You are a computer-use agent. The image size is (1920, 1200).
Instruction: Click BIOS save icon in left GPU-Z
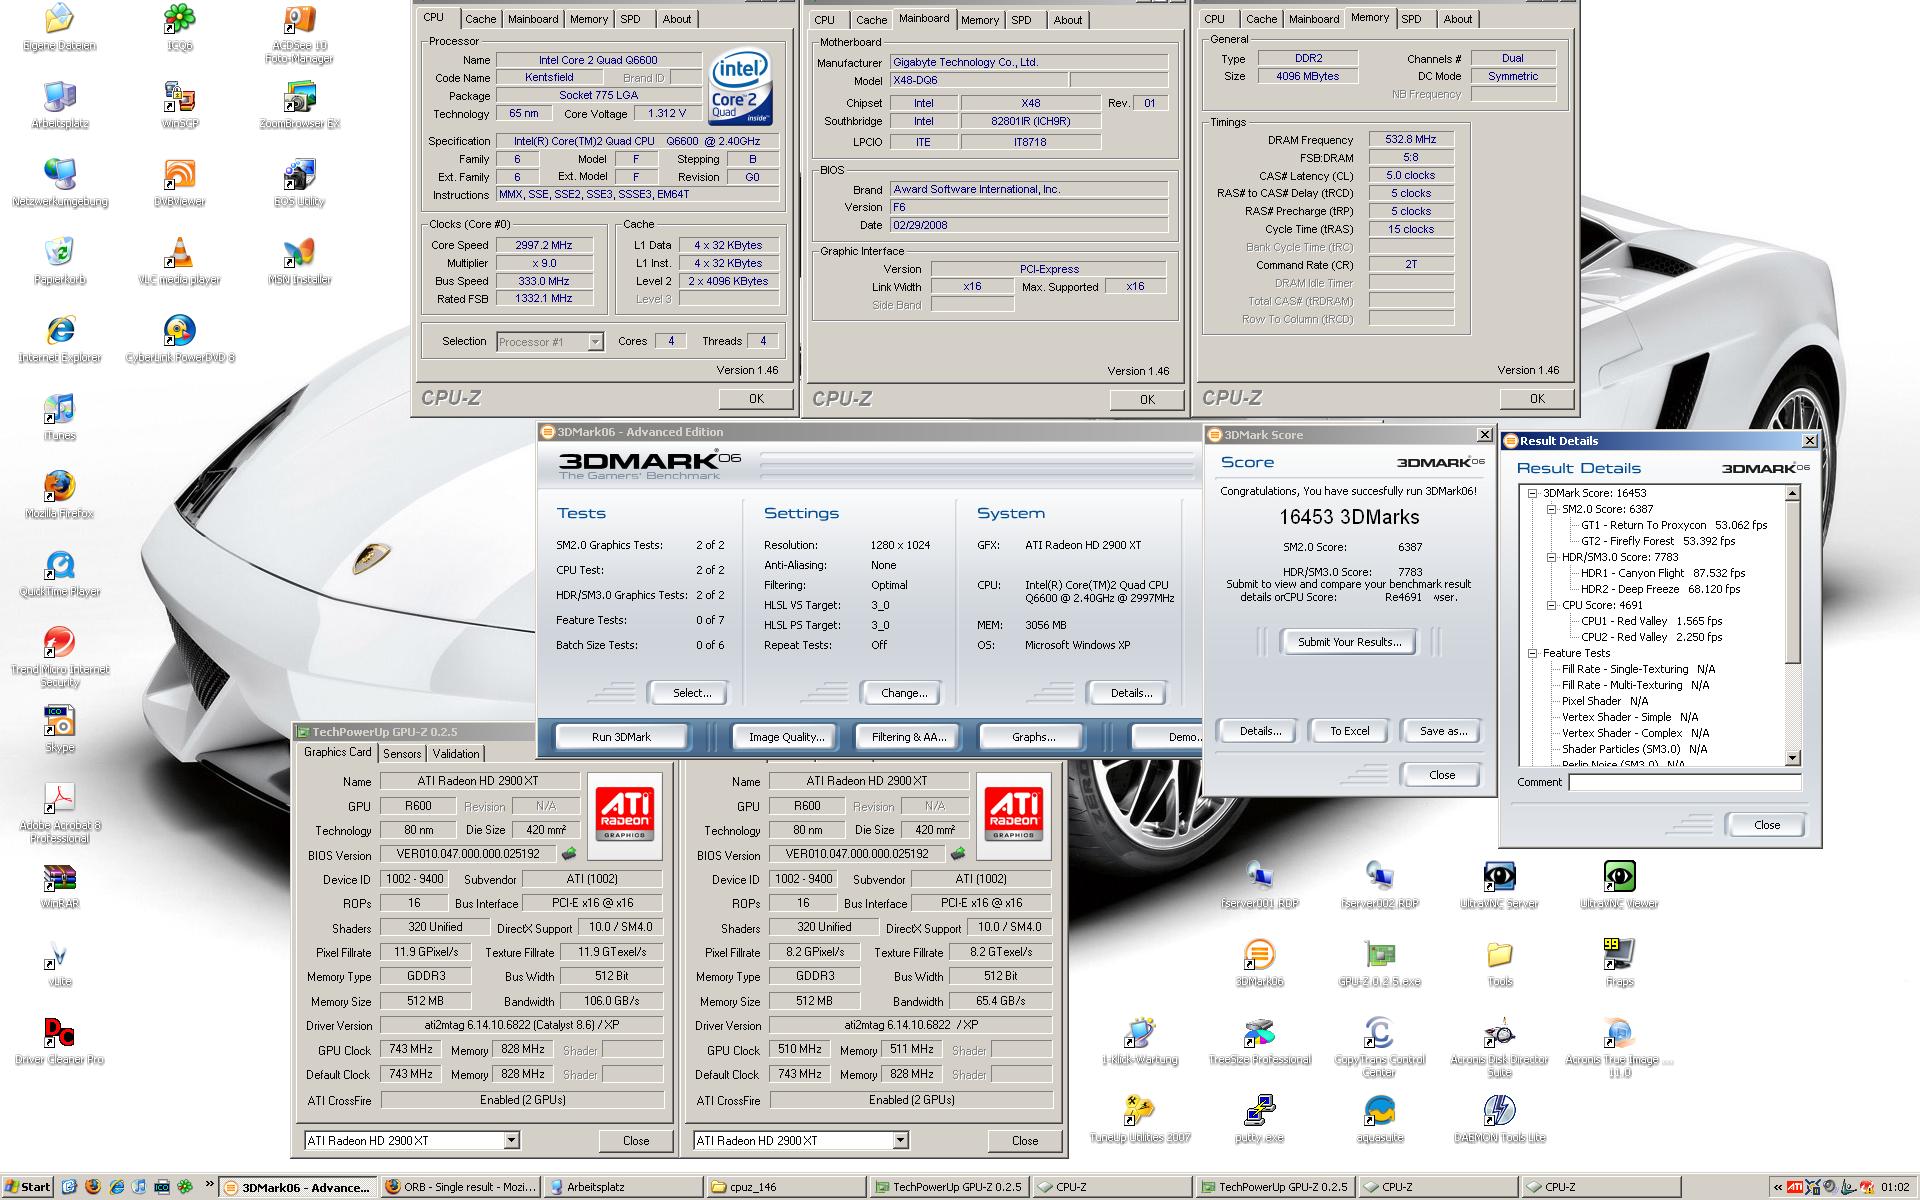pyautogui.click(x=569, y=854)
